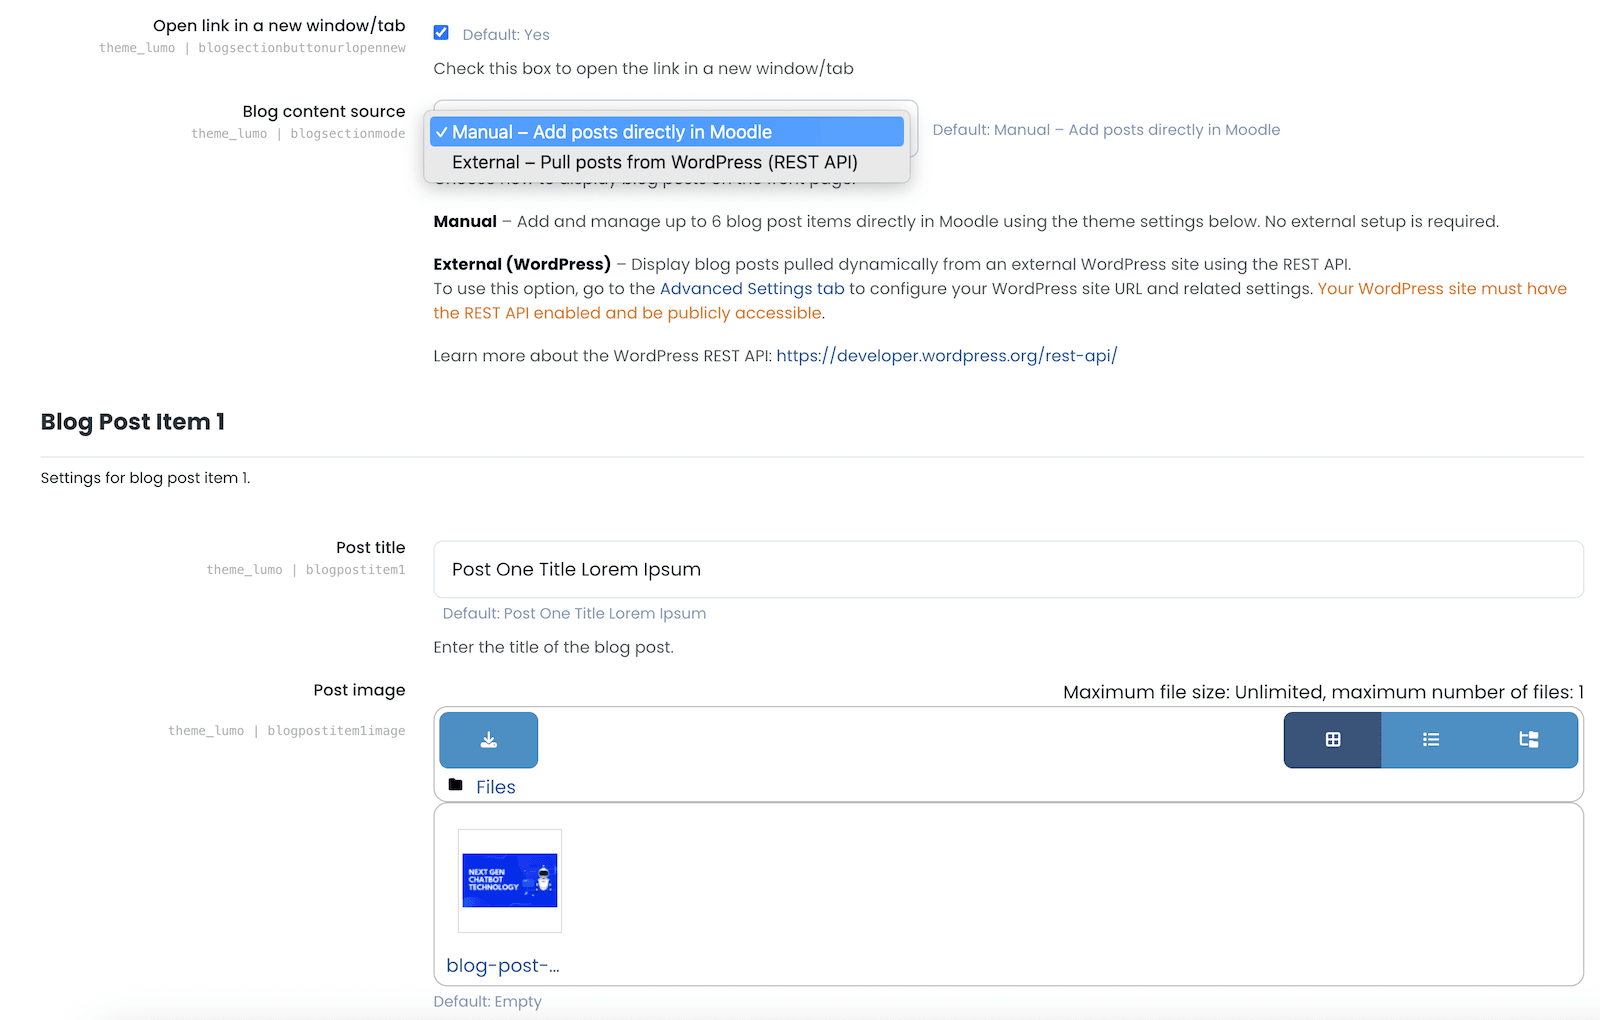This screenshot has width=1600, height=1020.
Task: Open the Files breadcrumb link
Action: coord(496,787)
